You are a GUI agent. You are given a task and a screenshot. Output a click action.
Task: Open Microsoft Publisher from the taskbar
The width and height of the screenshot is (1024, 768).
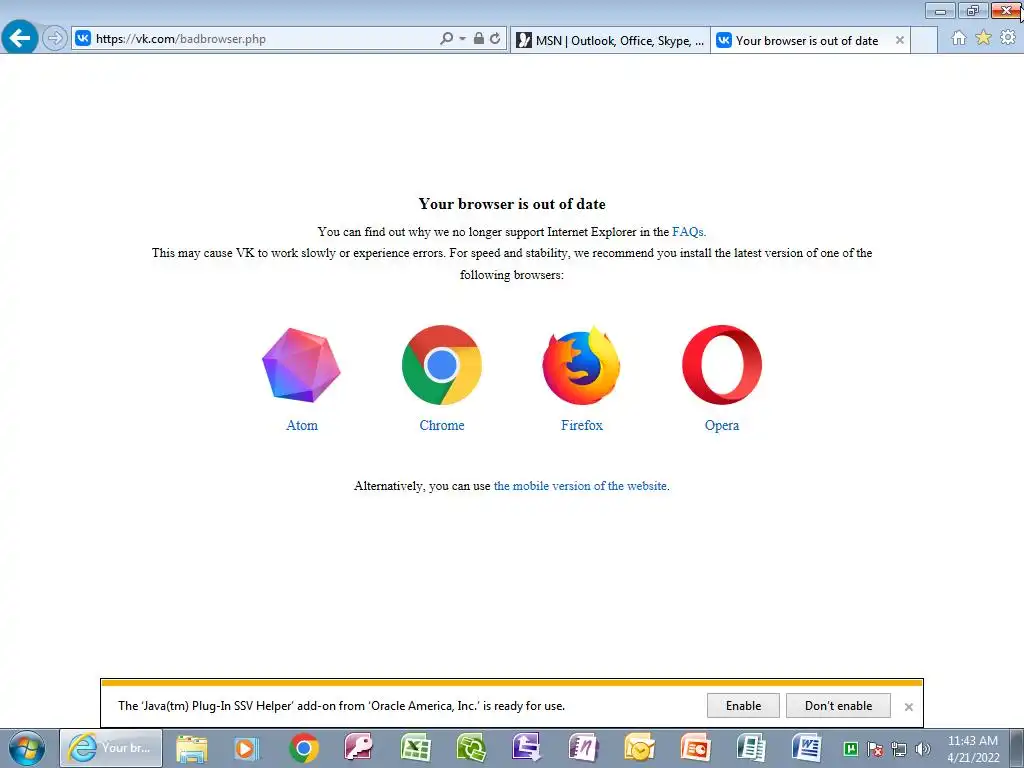751,748
